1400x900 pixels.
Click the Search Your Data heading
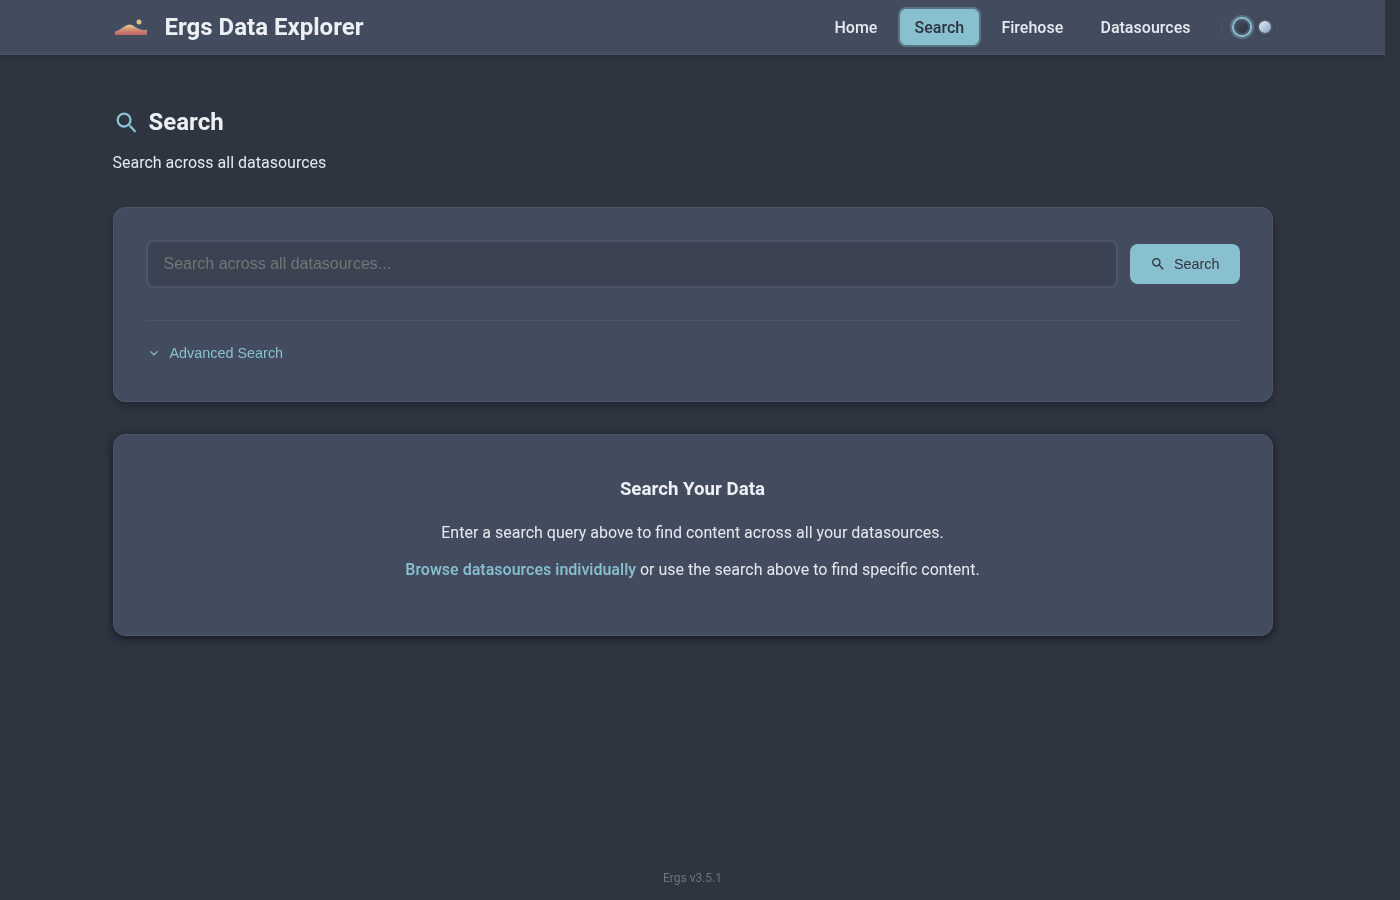(x=692, y=489)
